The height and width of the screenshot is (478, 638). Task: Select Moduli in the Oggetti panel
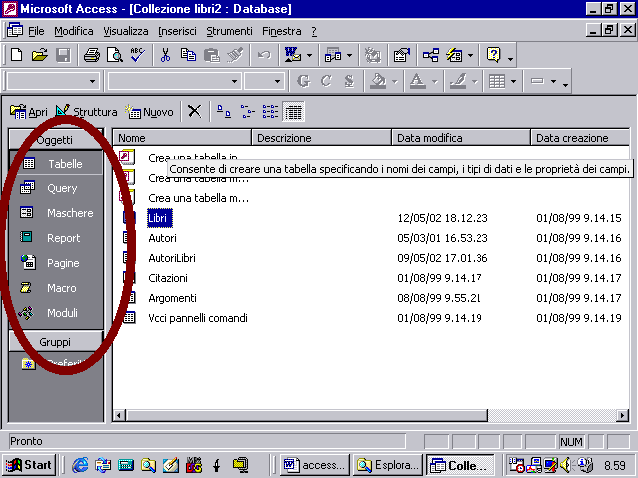click(56, 313)
